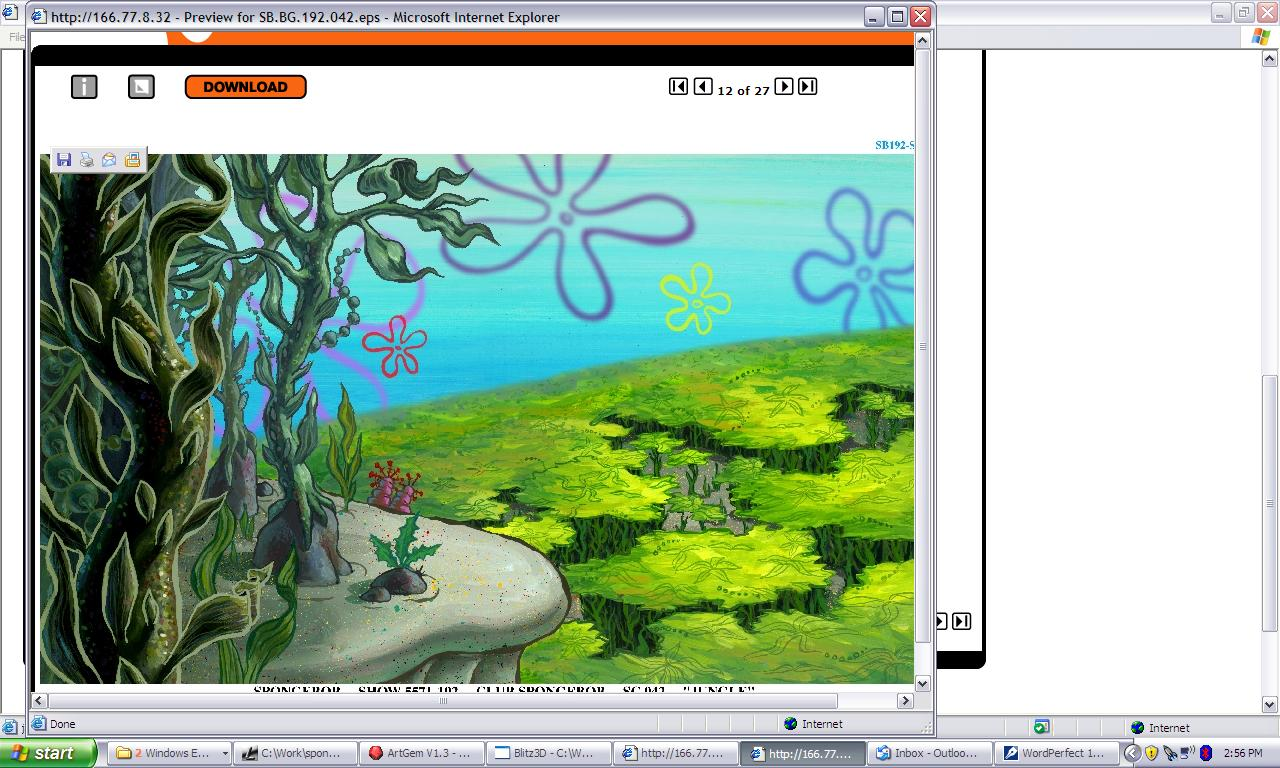The image size is (1280, 768).
Task: Advance to the next preview image
Action: click(784, 87)
